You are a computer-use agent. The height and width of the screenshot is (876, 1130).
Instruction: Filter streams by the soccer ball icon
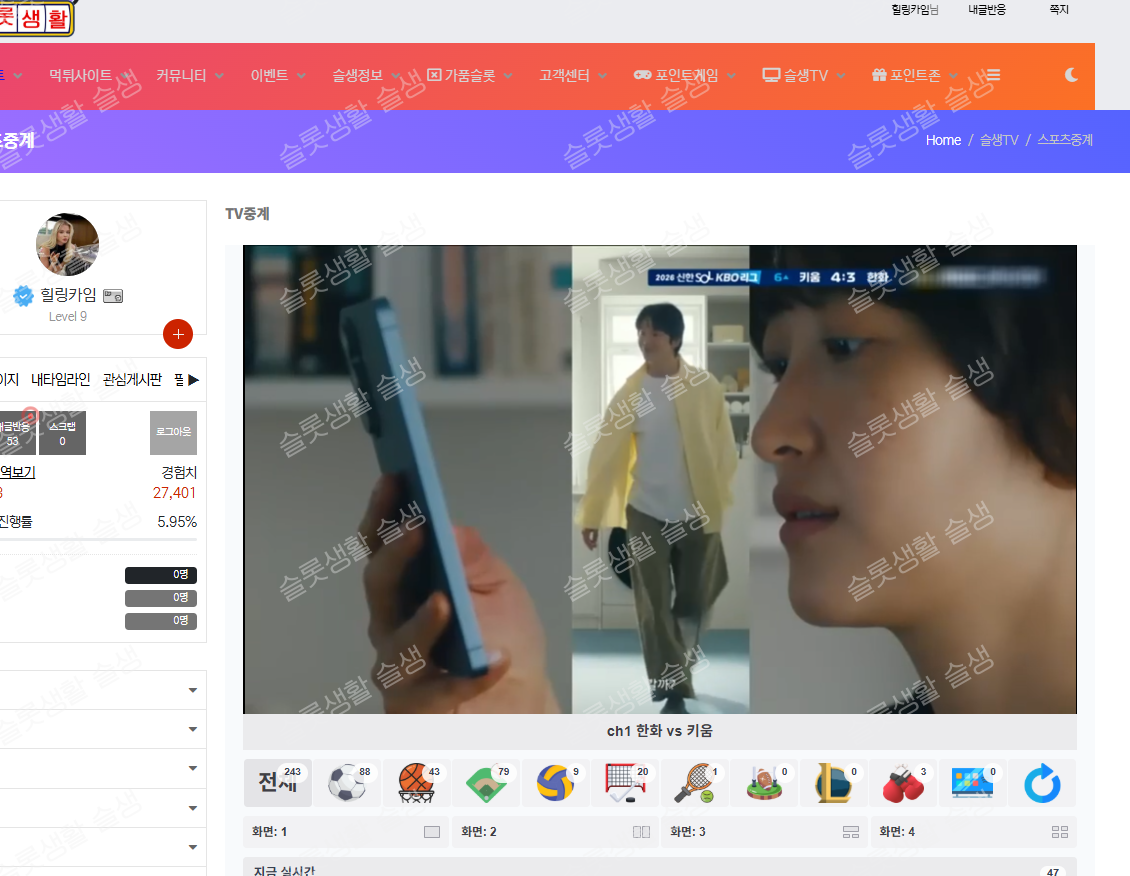[347, 783]
